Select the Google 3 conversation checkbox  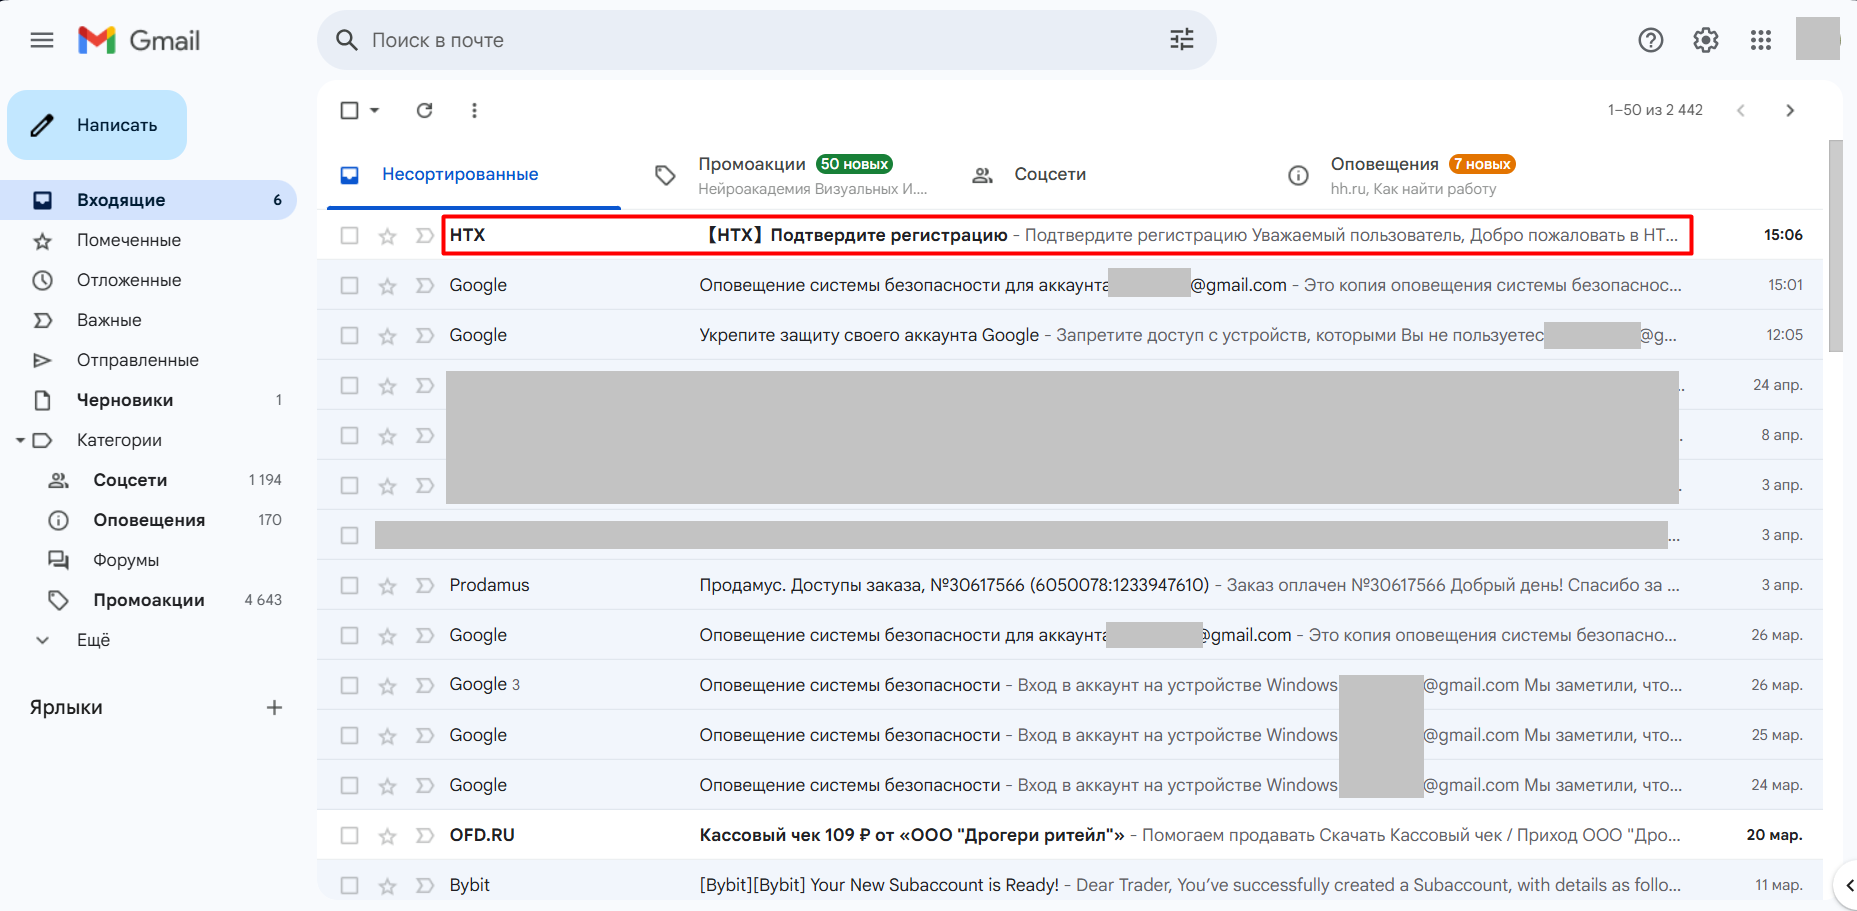point(349,686)
